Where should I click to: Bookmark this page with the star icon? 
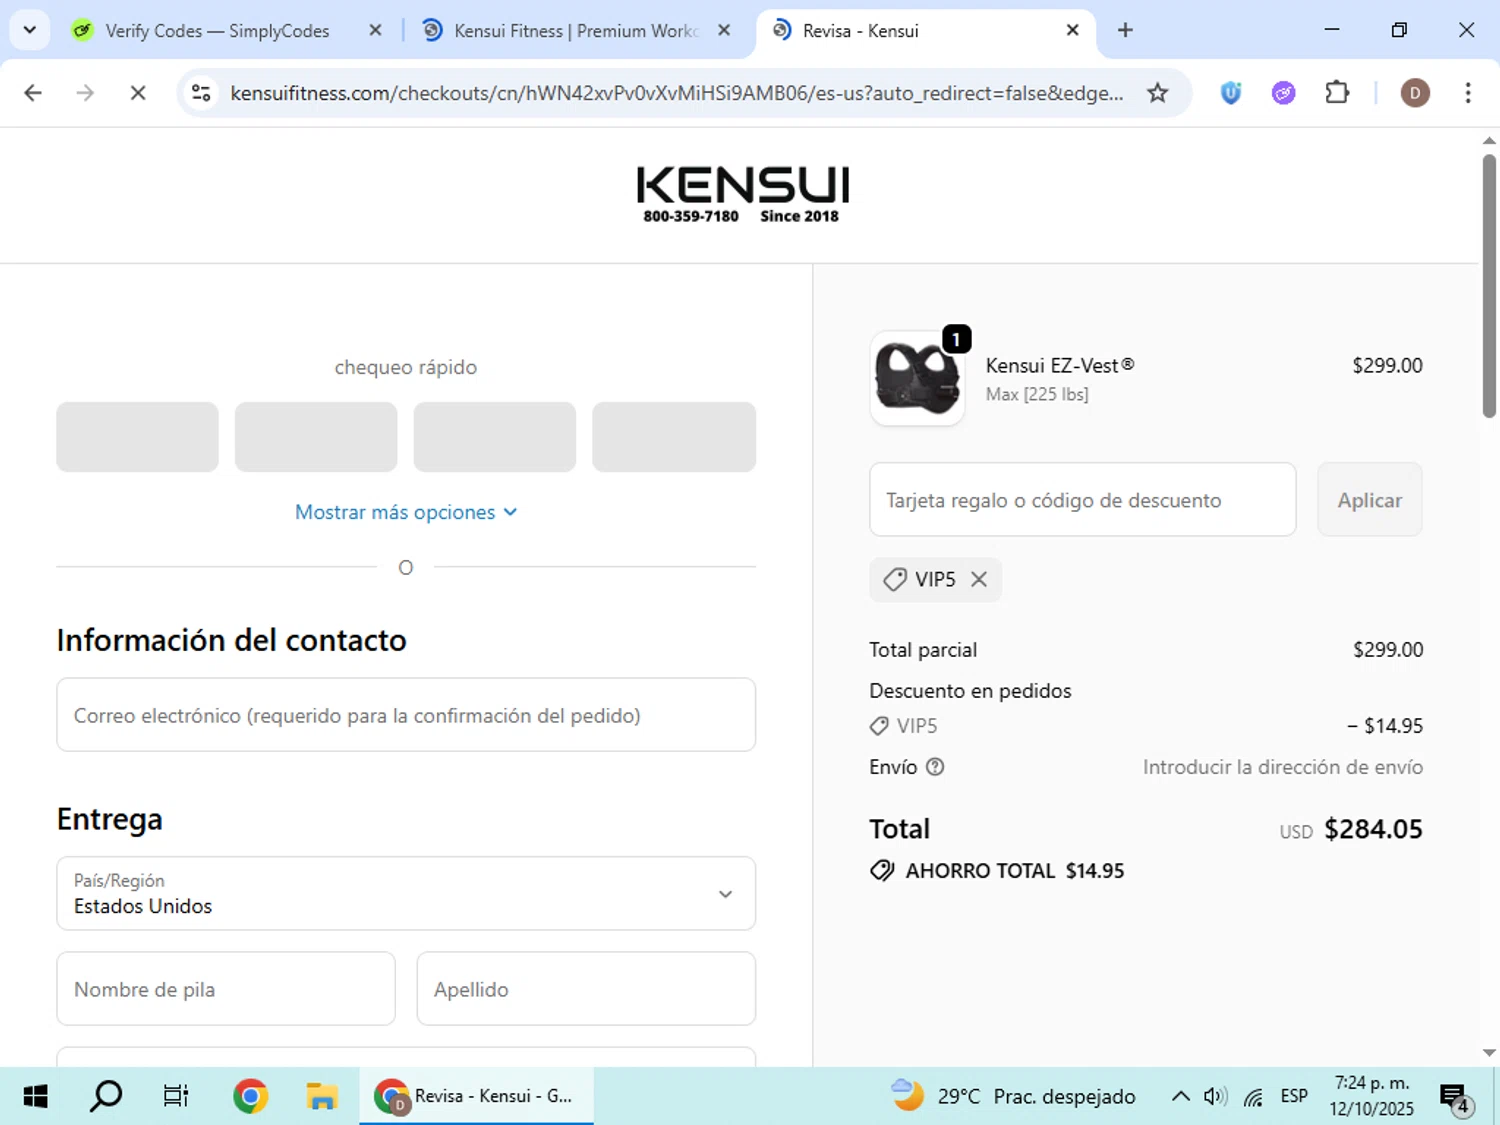pos(1157,93)
